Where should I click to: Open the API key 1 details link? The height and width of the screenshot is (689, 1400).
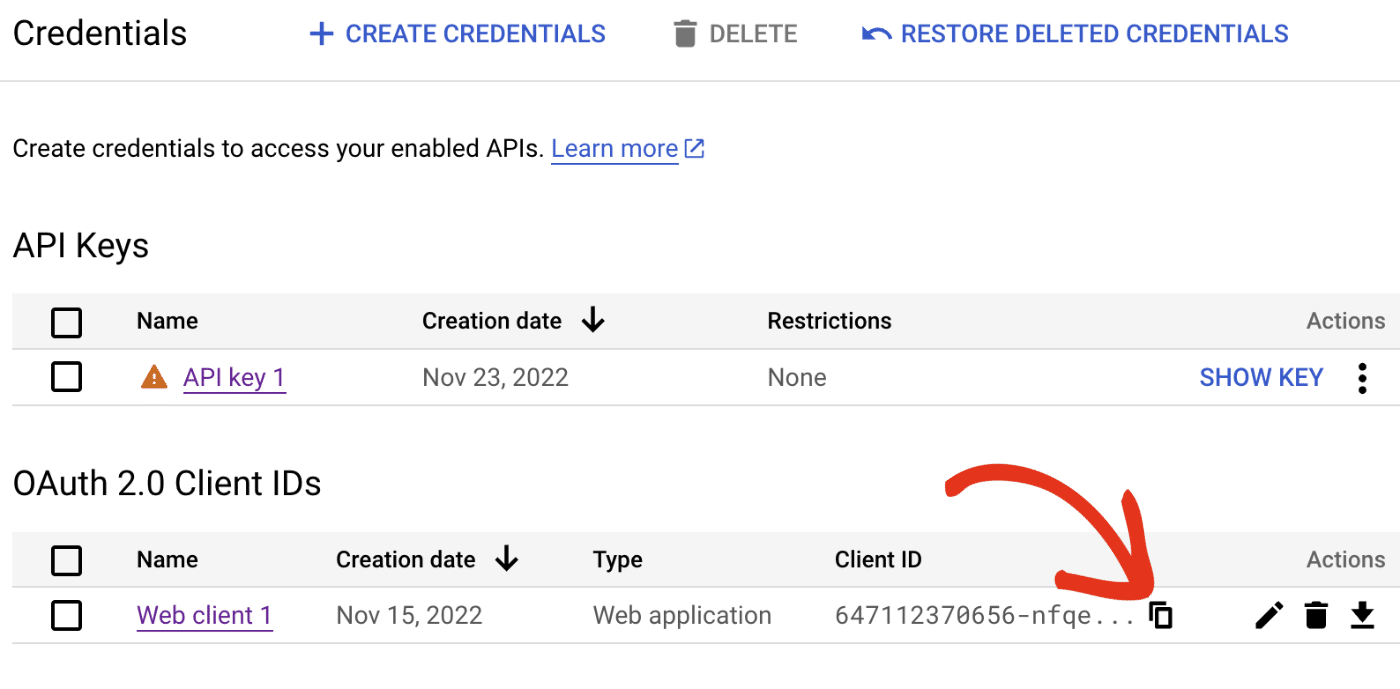234,377
